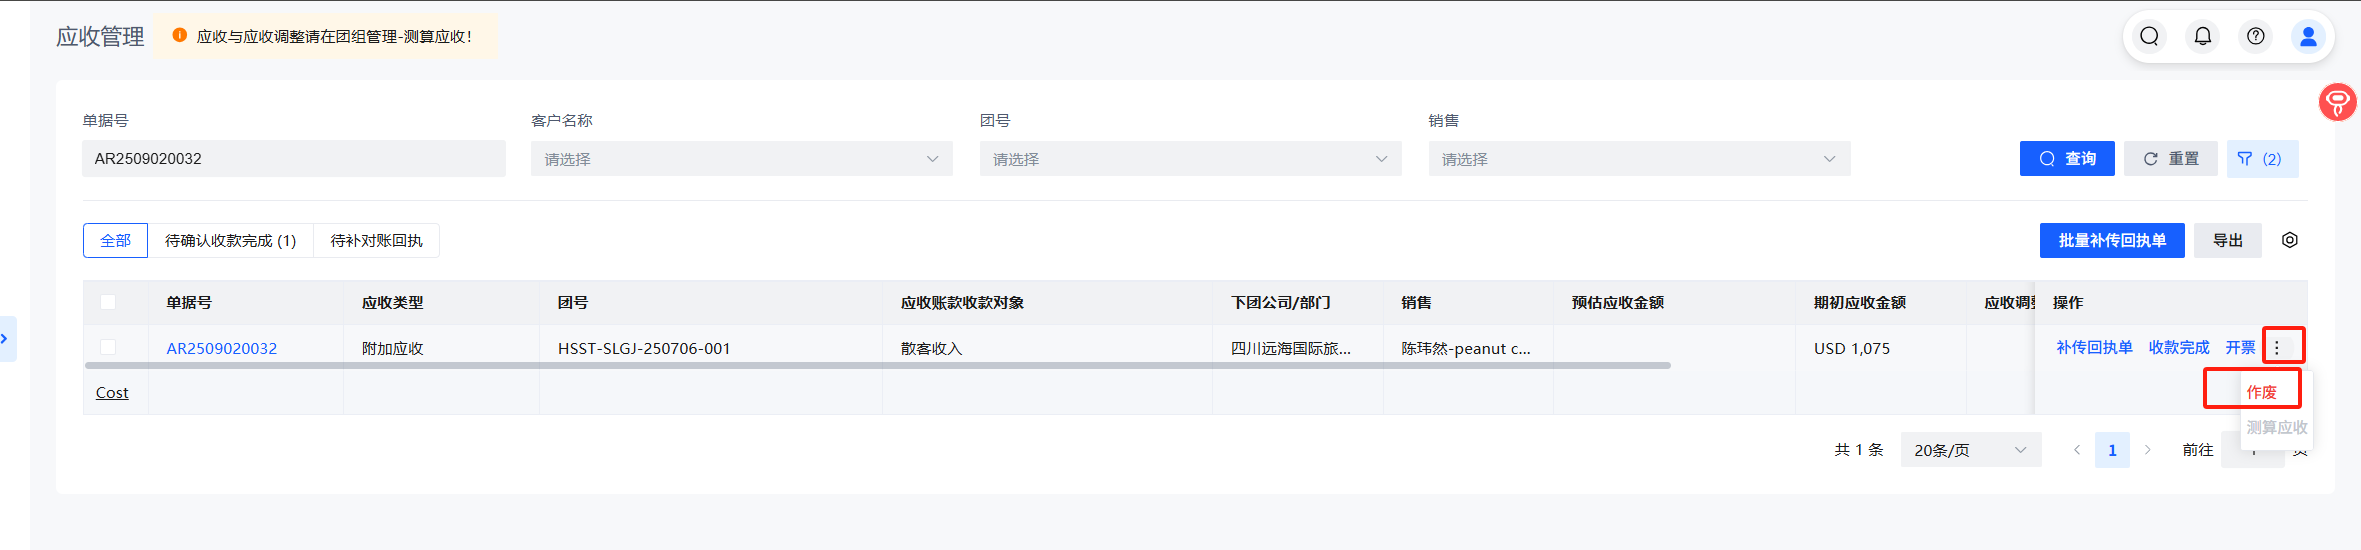
Task: Select 作废 from the more menu
Action: [x=2261, y=392]
